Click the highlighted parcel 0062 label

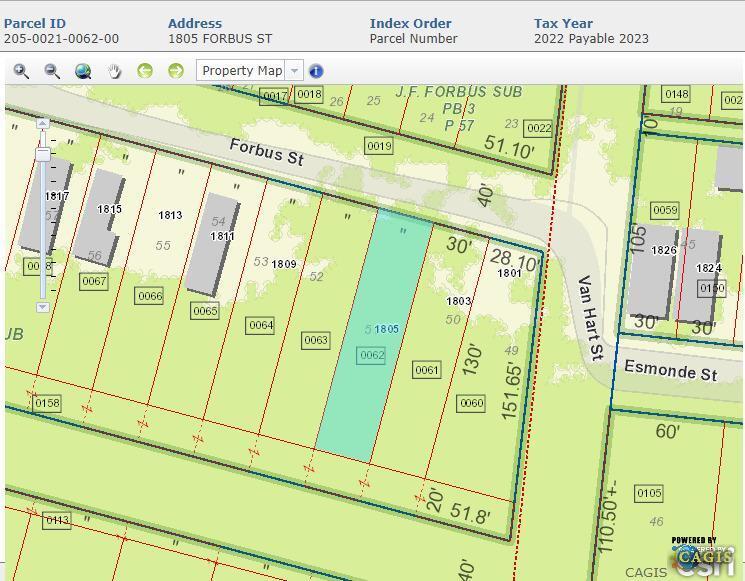coord(372,355)
